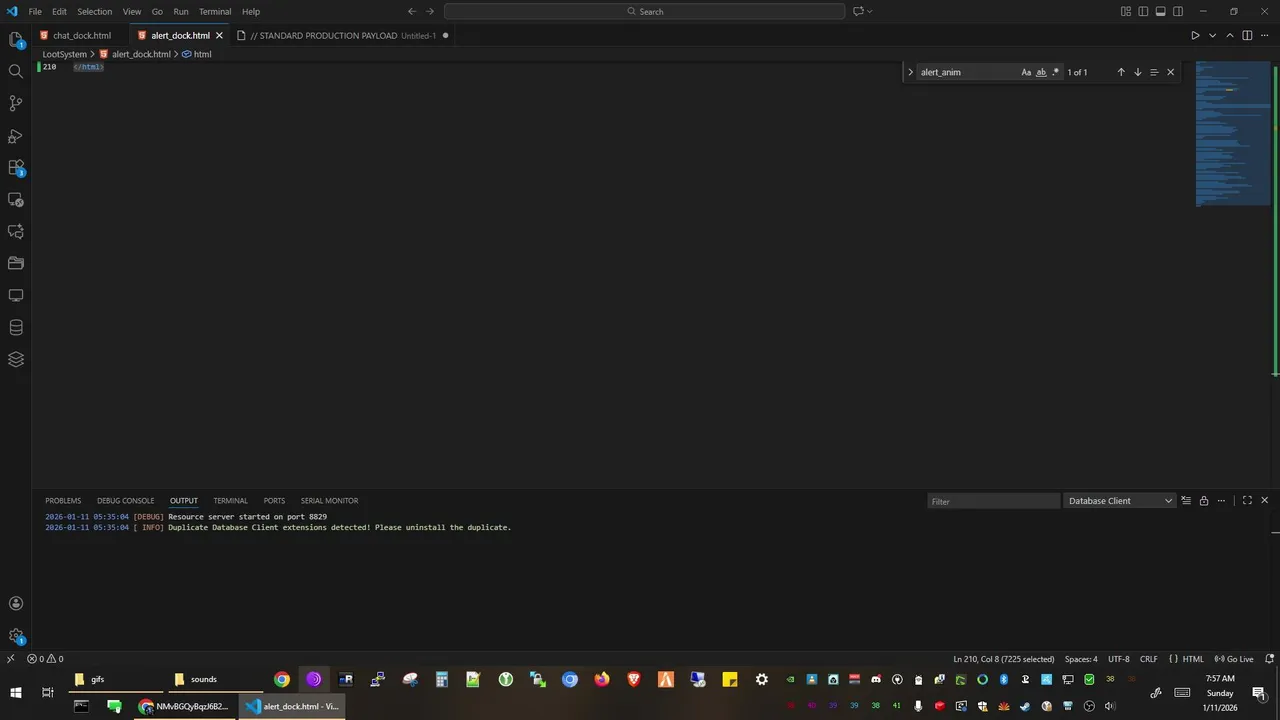Toggle Primary Side Bar visibility
Image resolution: width=1280 pixels, height=720 pixels.
1143,12
